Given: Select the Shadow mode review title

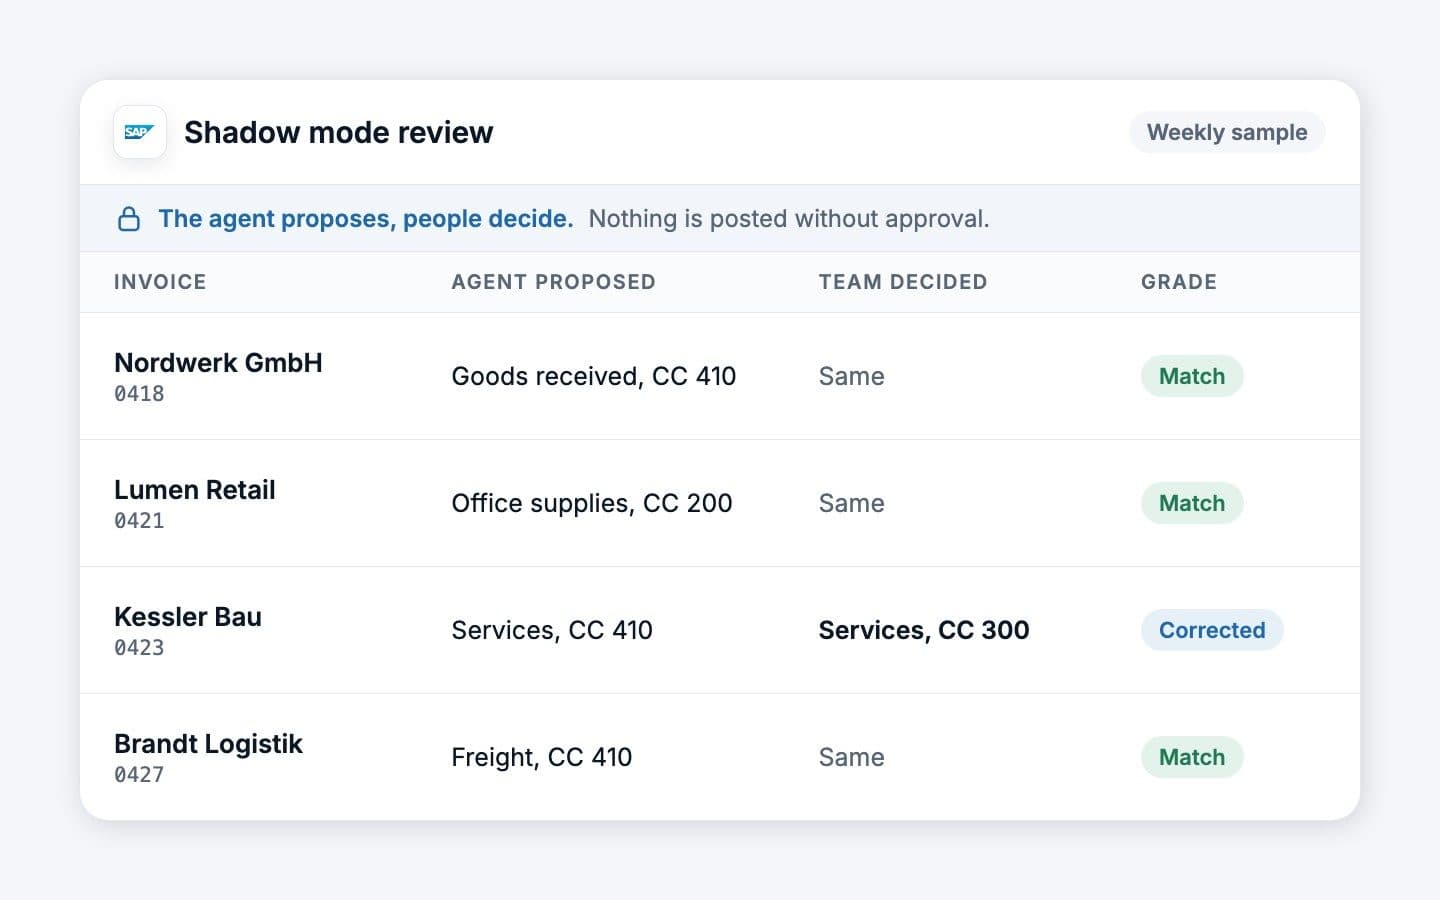Looking at the screenshot, I should pyautogui.click(x=338, y=132).
